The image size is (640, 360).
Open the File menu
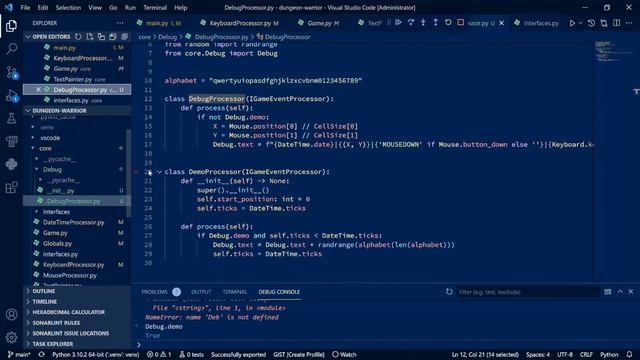coord(25,7)
